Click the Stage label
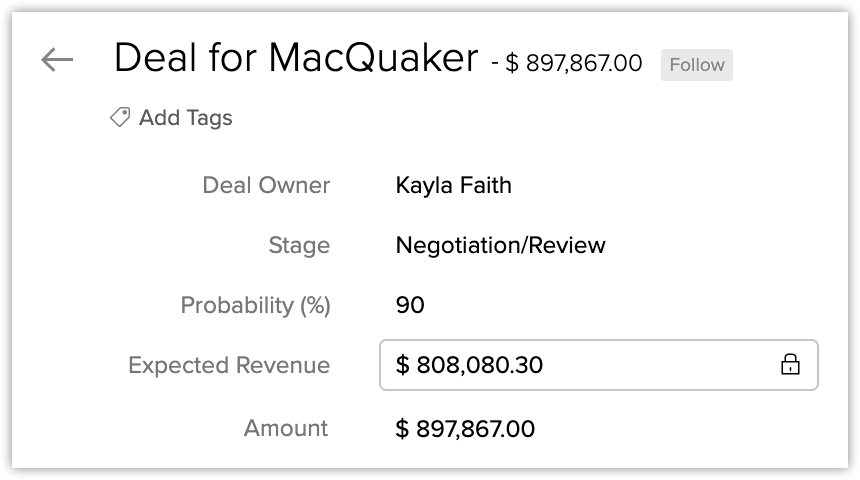860x480 pixels. (x=299, y=245)
